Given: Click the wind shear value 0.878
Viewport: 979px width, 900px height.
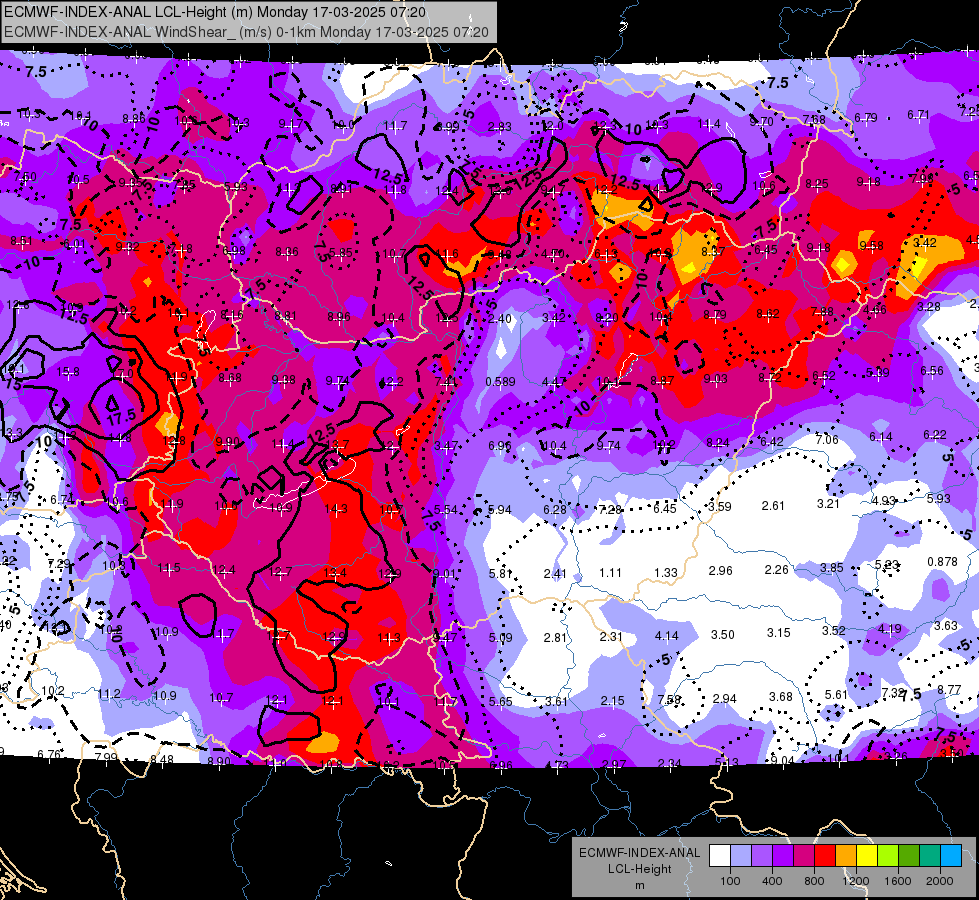Looking at the screenshot, I should pyautogui.click(x=942, y=561).
